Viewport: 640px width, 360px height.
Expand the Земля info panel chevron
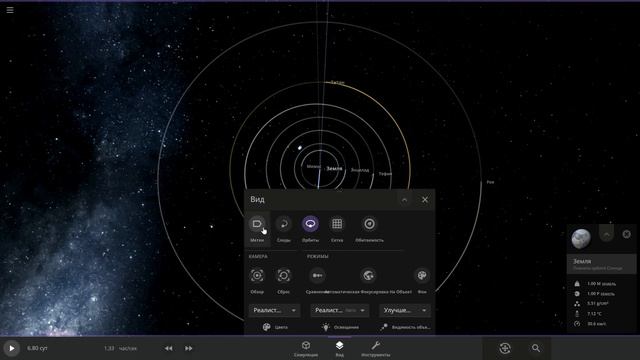(607, 234)
